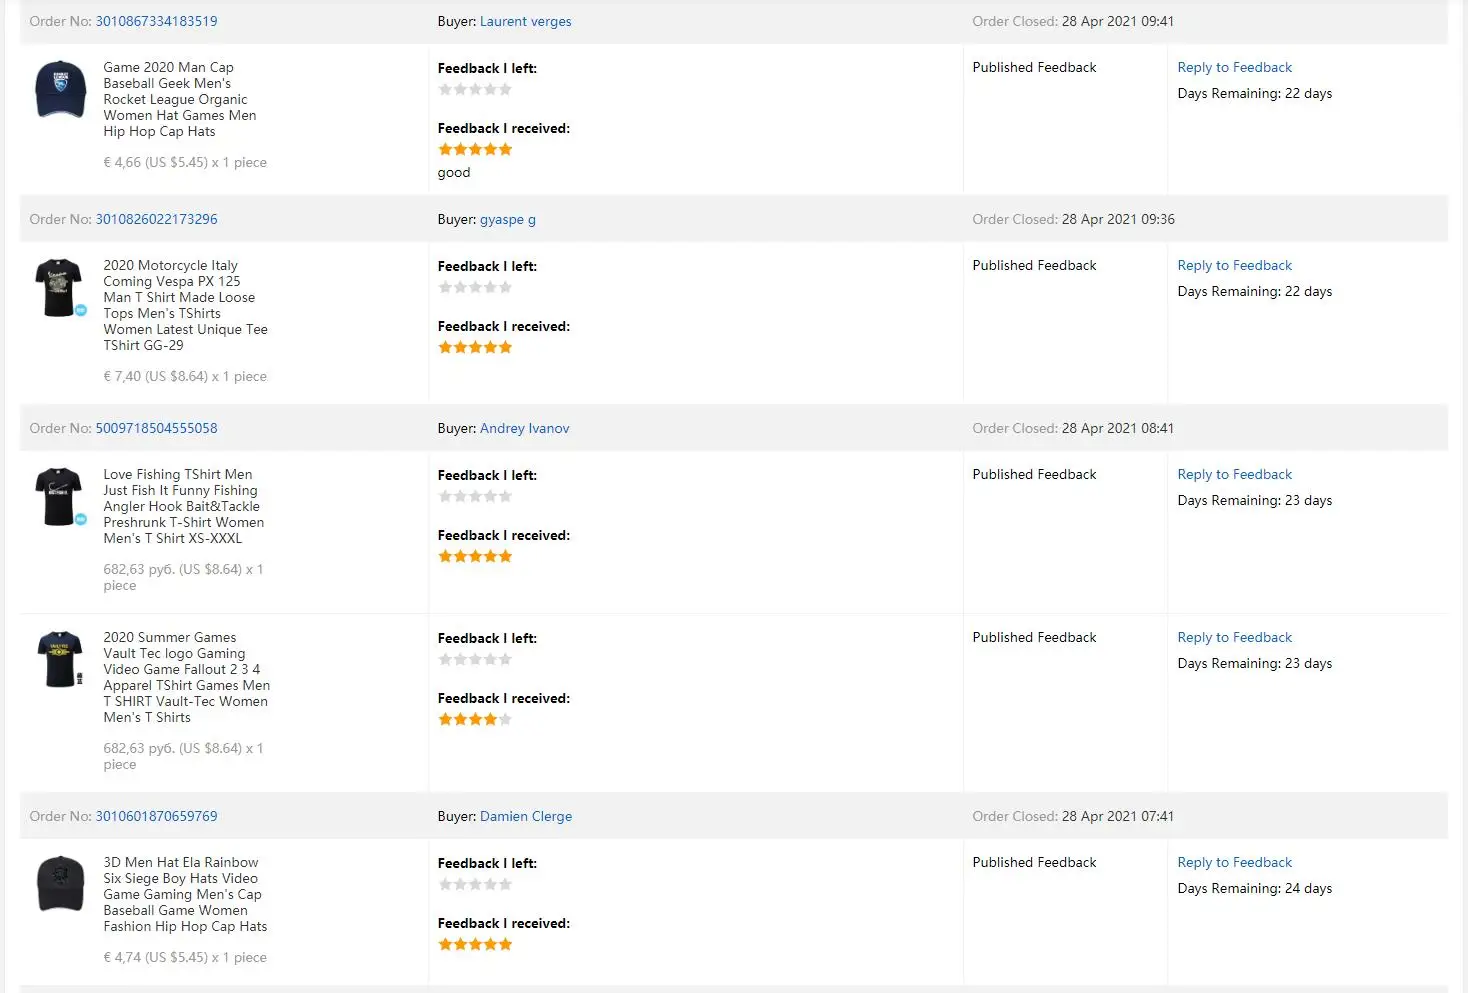
Task: Click the gray stars left for the Rocket League cap
Action: 475,90
